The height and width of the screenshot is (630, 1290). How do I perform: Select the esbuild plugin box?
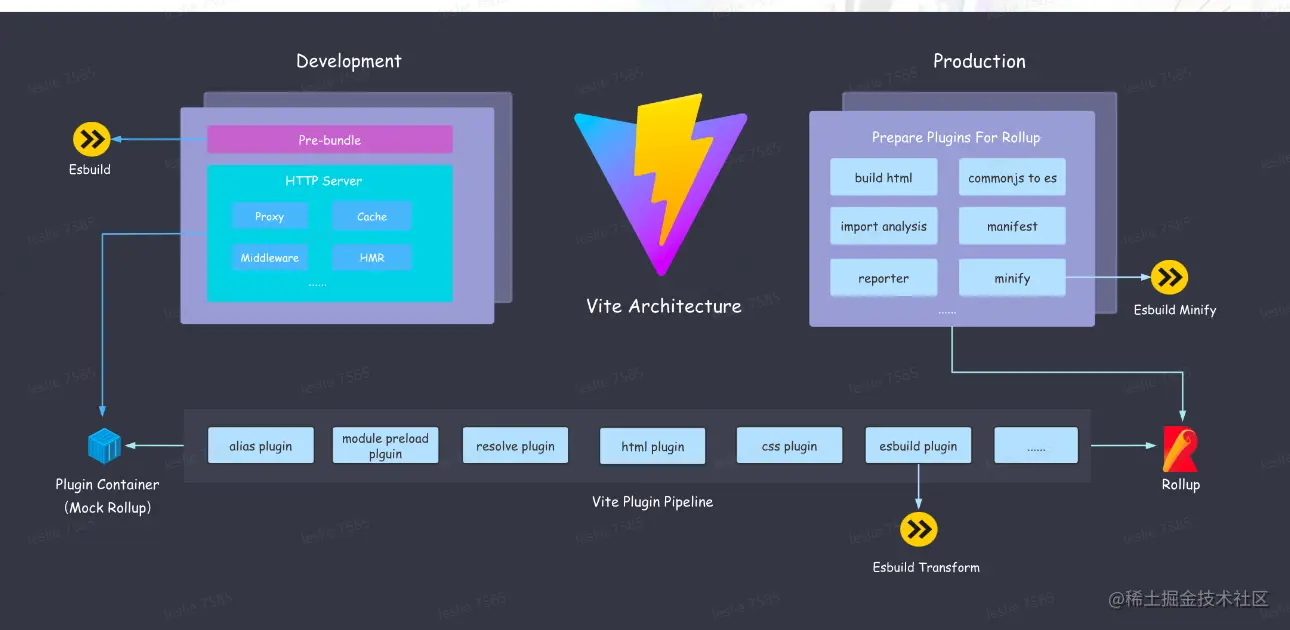(x=918, y=446)
